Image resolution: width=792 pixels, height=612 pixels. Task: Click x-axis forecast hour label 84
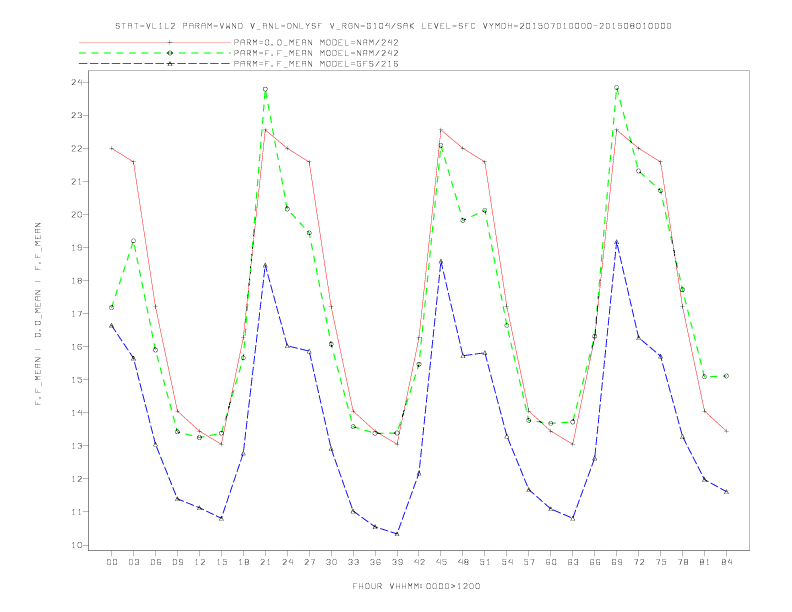tap(727, 562)
